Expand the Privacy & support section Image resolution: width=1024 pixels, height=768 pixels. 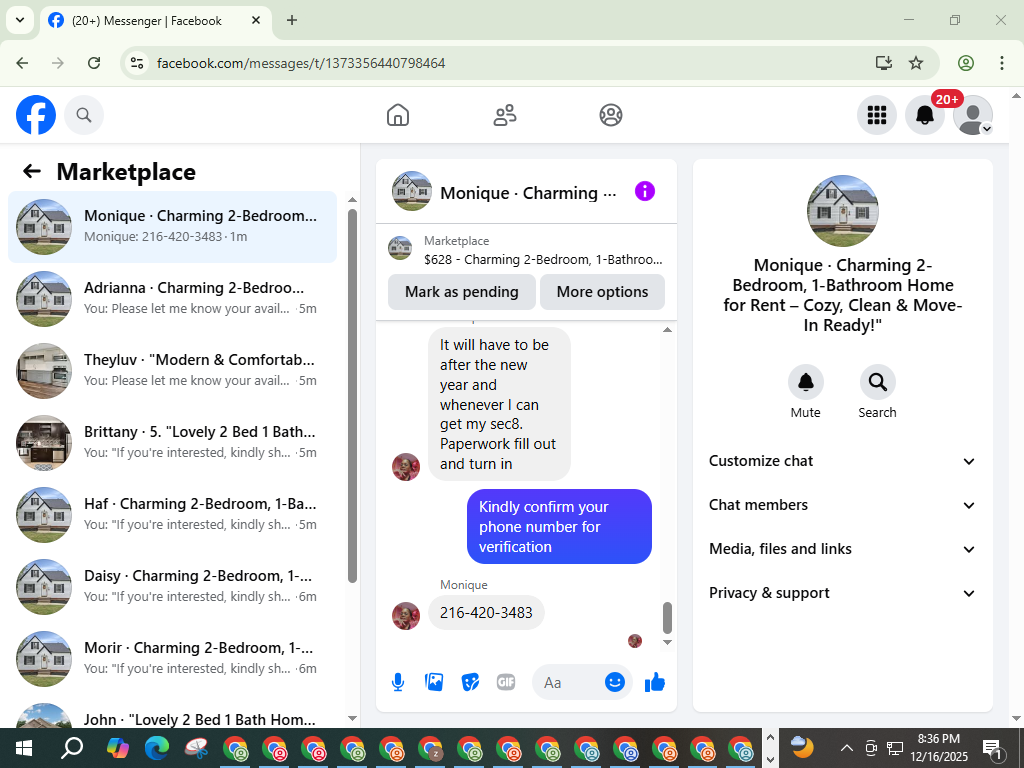(x=842, y=593)
